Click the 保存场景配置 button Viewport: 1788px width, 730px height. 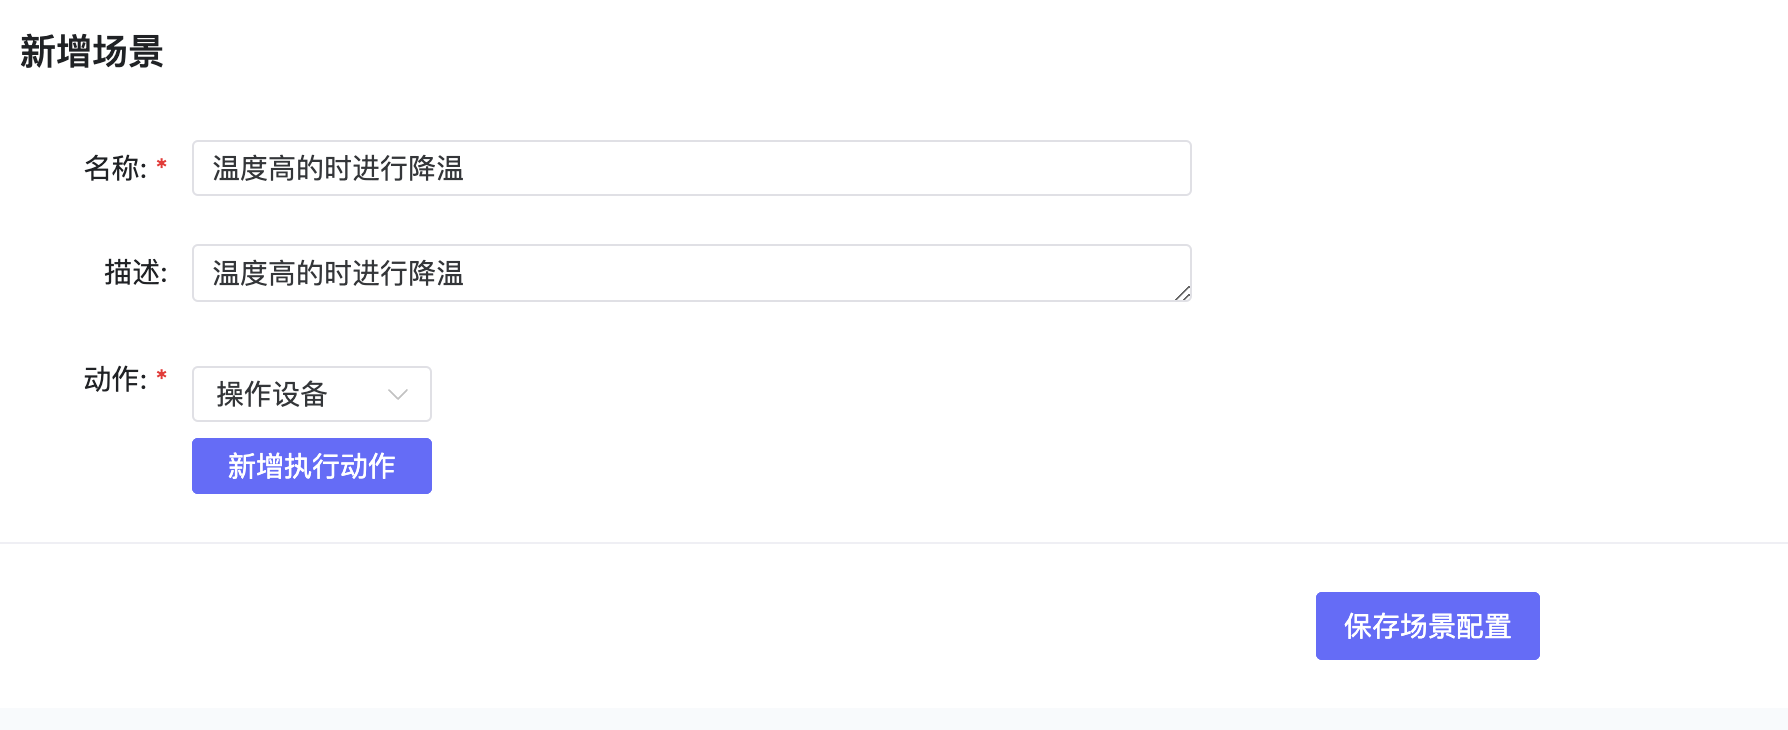point(1427,626)
